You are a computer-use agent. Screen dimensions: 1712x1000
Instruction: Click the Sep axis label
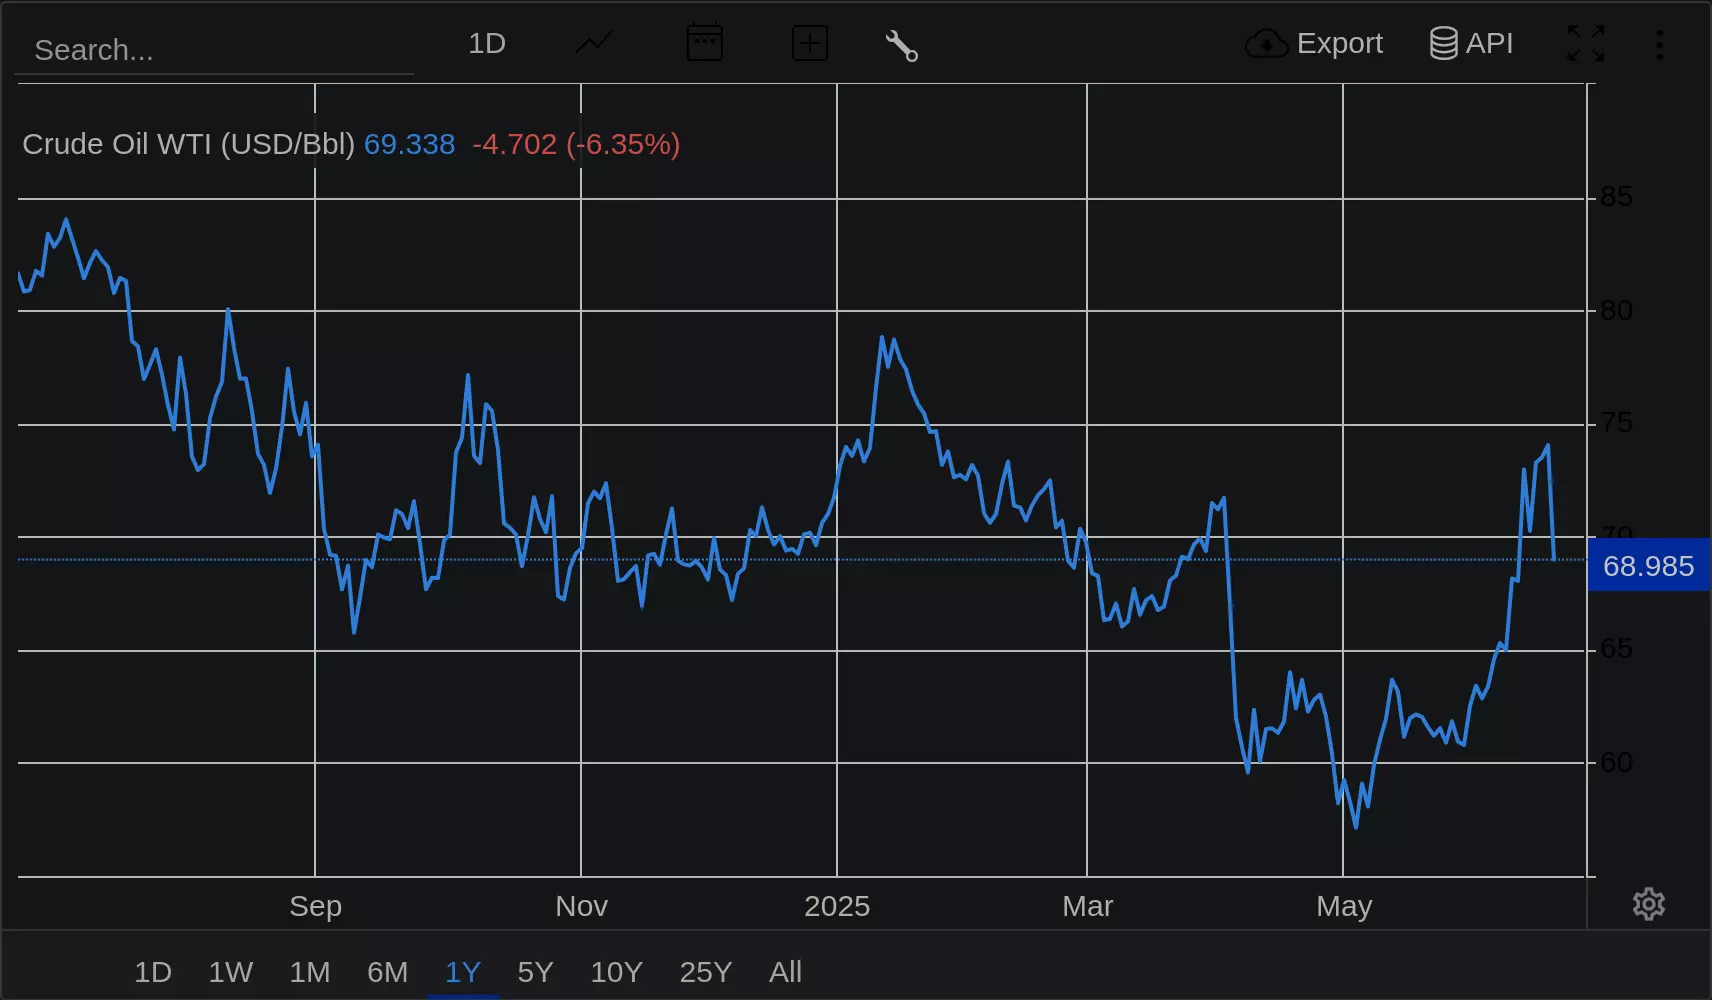(x=316, y=906)
